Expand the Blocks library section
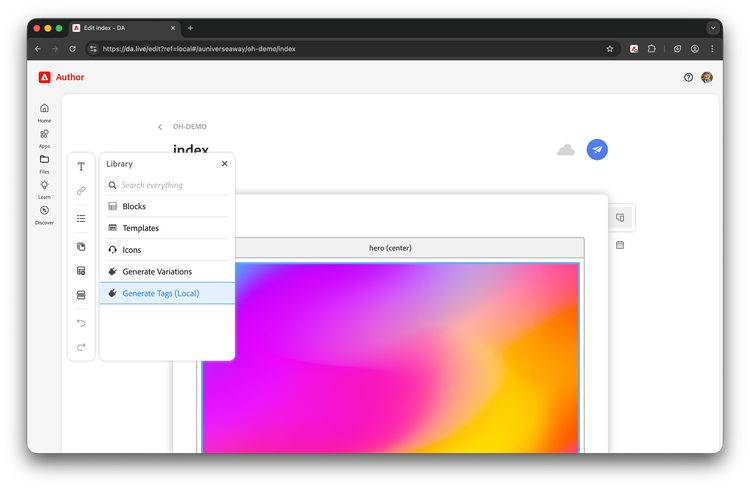Image resolution: width=750 pixels, height=489 pixels. click(x=134, y=206)
